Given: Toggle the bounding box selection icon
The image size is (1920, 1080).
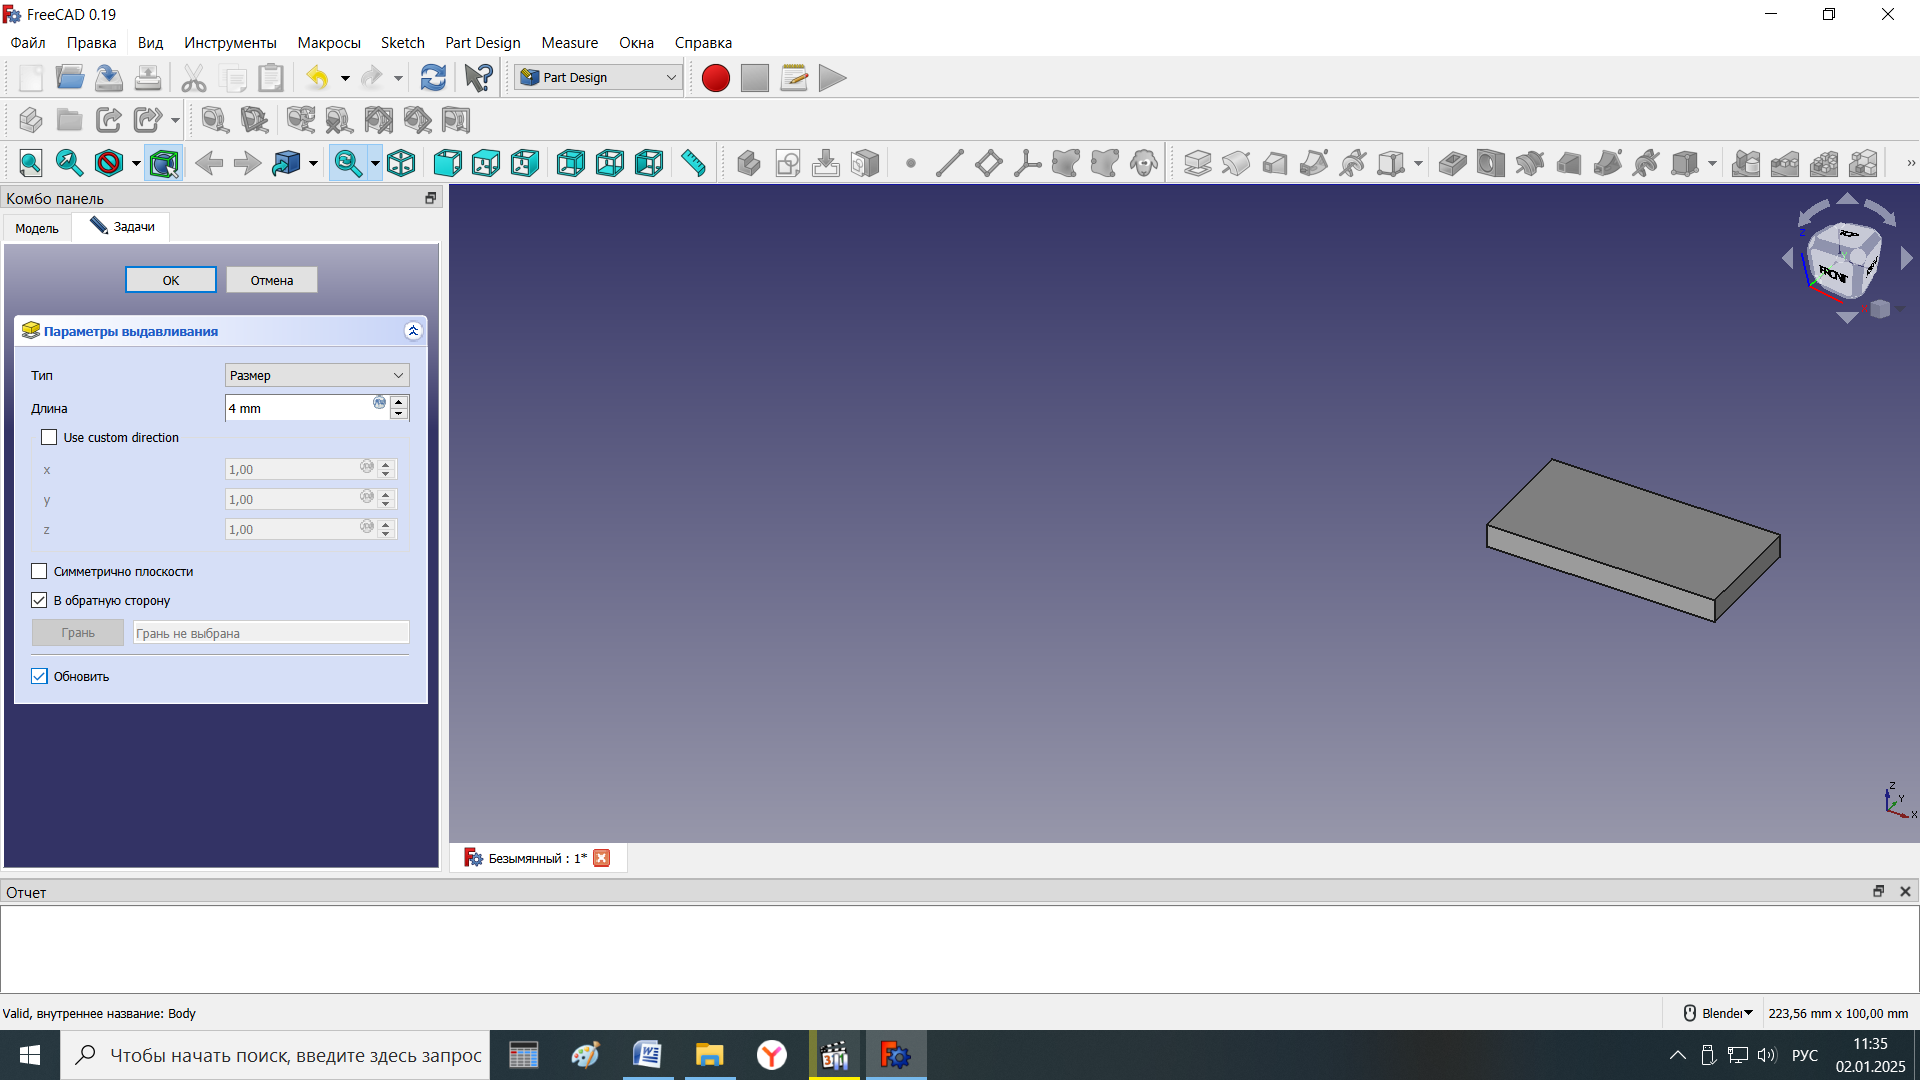Looking at the screenshot, I should tap(164, 163).
